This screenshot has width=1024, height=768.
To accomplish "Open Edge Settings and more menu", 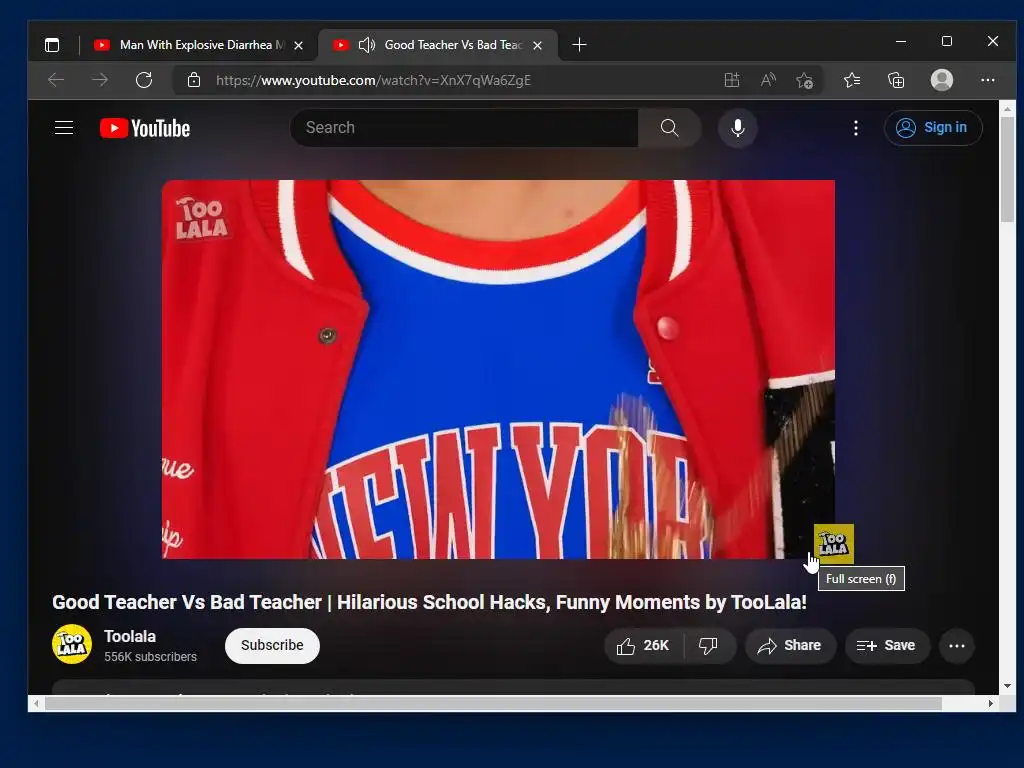I will point(987,80).
